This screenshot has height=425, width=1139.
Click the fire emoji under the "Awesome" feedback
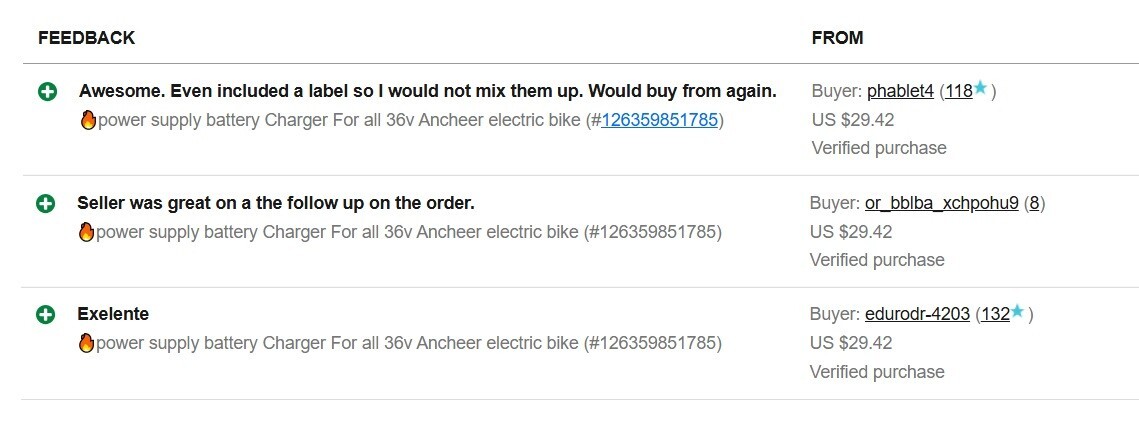88,121
